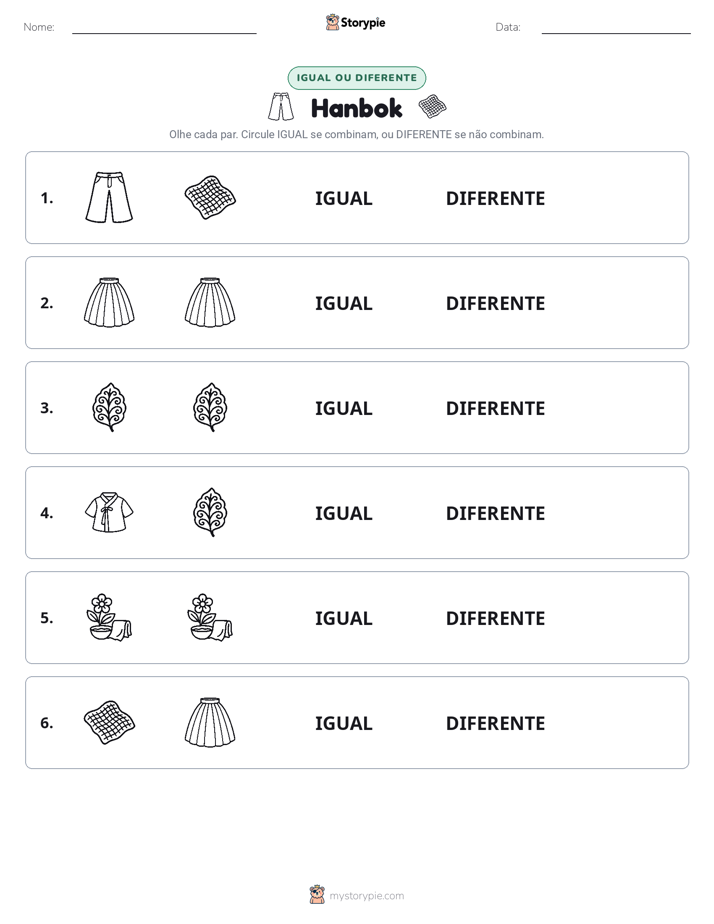
Task: Click the checkered cloth icon in row 6
Action: point(109,722)
